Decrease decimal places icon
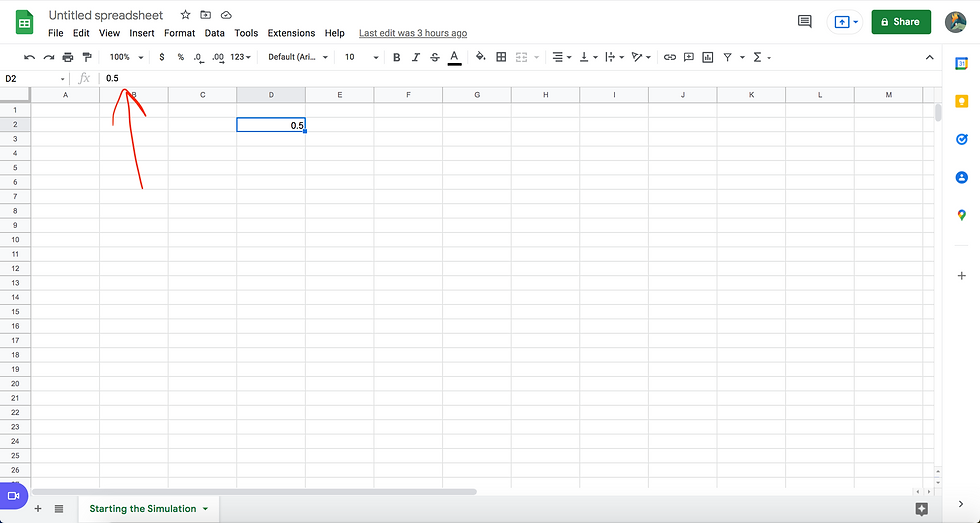 tap(198, 57)
